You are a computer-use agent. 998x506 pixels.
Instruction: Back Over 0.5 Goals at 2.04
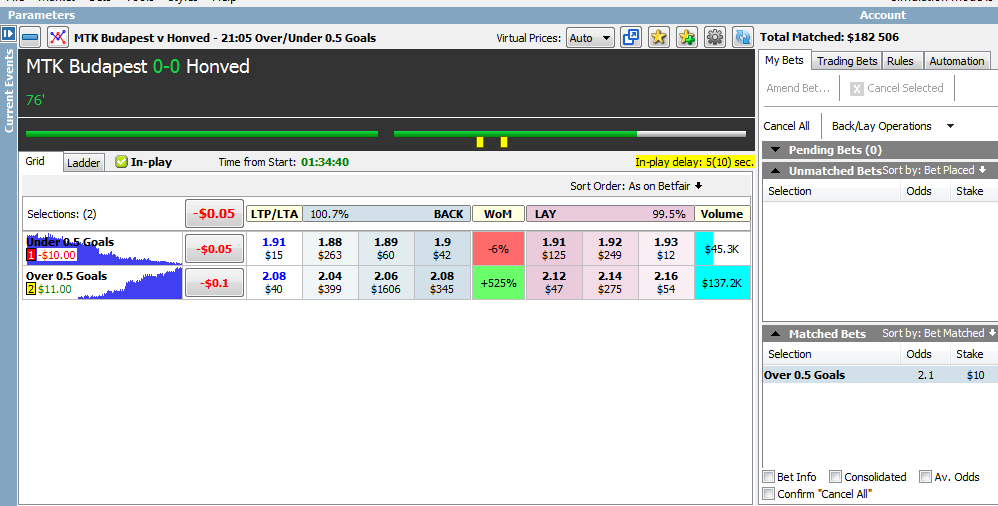pos(330,283)
